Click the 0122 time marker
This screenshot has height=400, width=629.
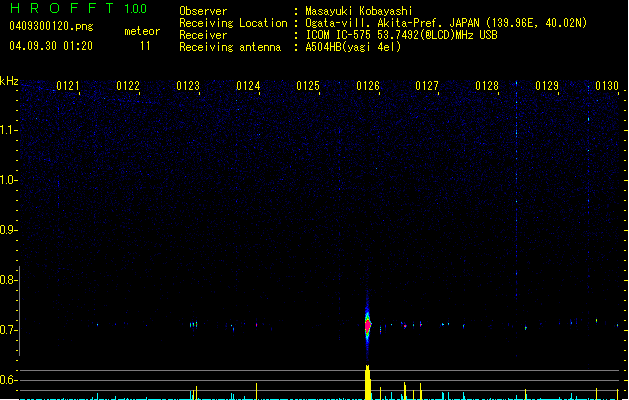(128, 86)
